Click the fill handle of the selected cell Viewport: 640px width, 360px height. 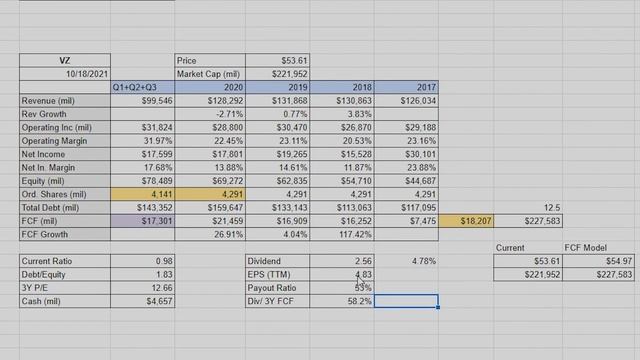pyautogui.click(x=438, y=307)
